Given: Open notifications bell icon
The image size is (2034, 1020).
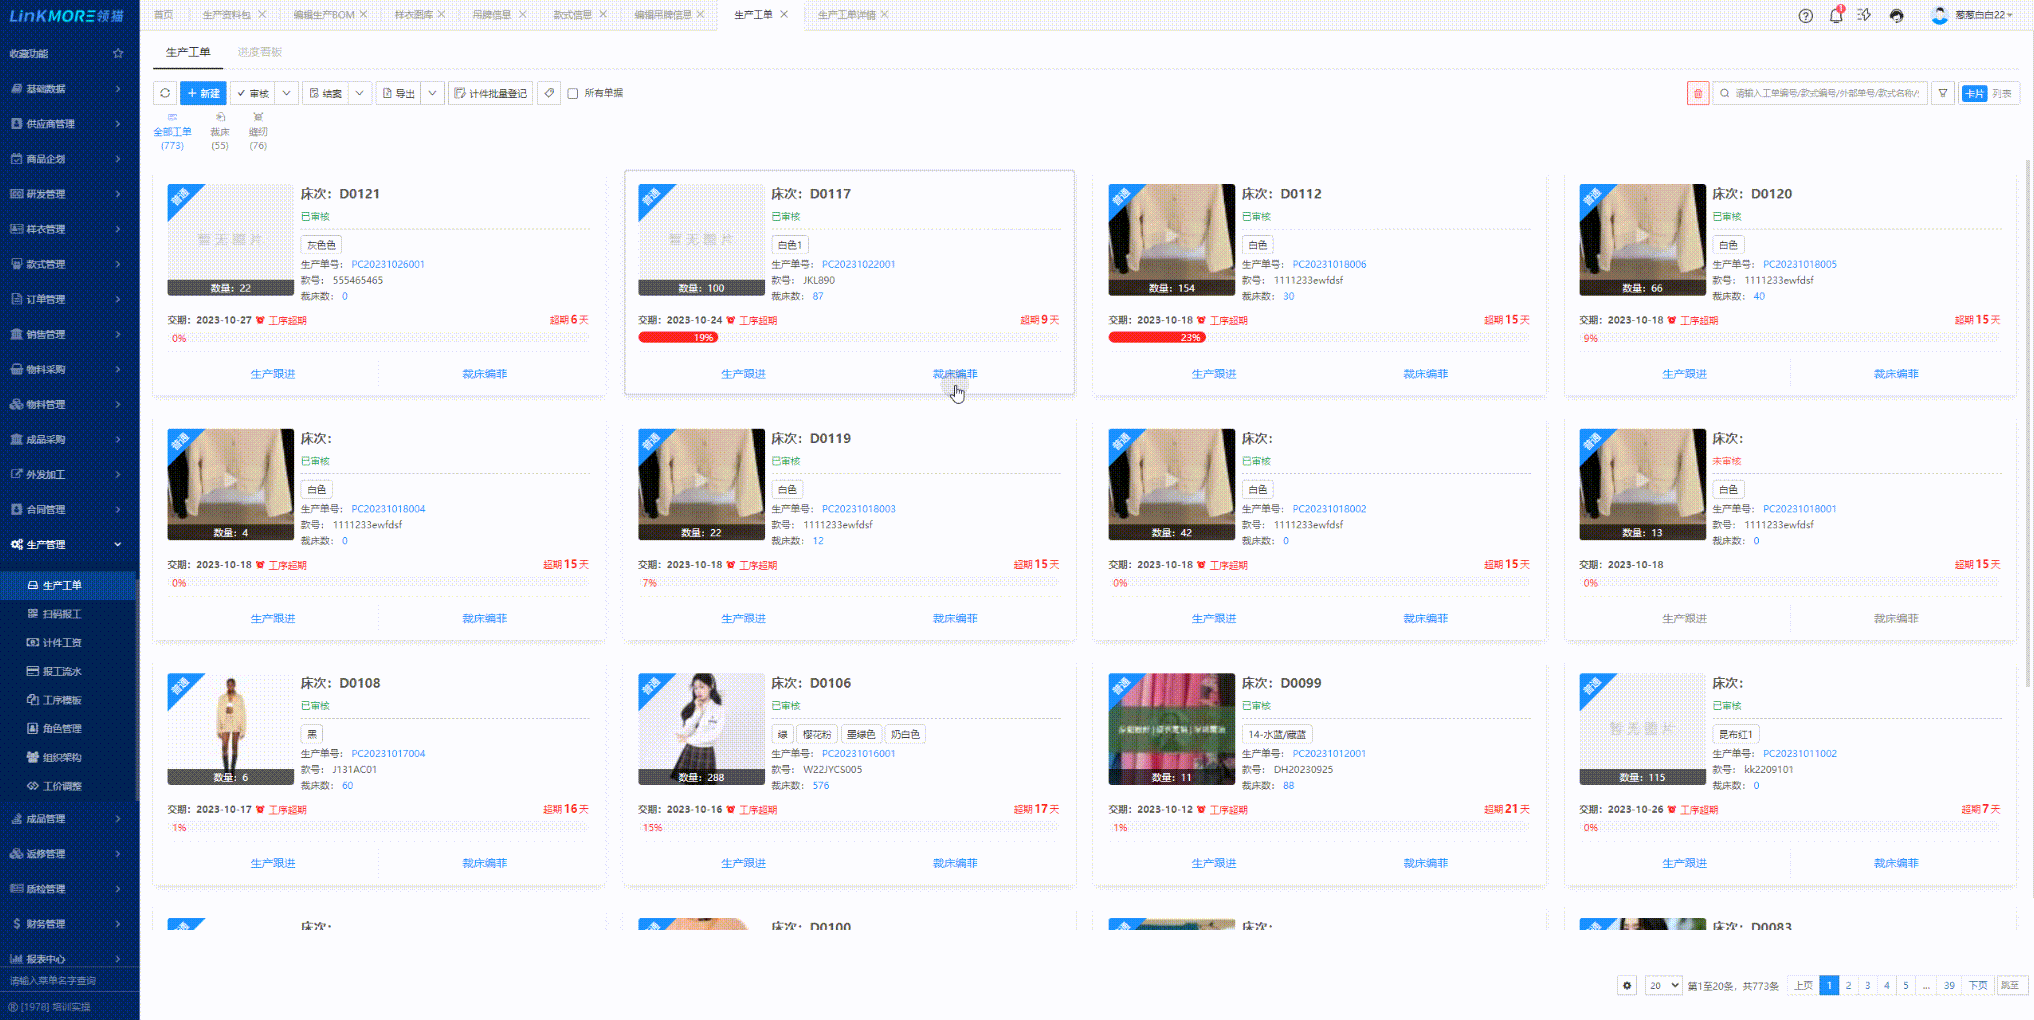Looking at the screenshot, I should [x=1835, y=15].
